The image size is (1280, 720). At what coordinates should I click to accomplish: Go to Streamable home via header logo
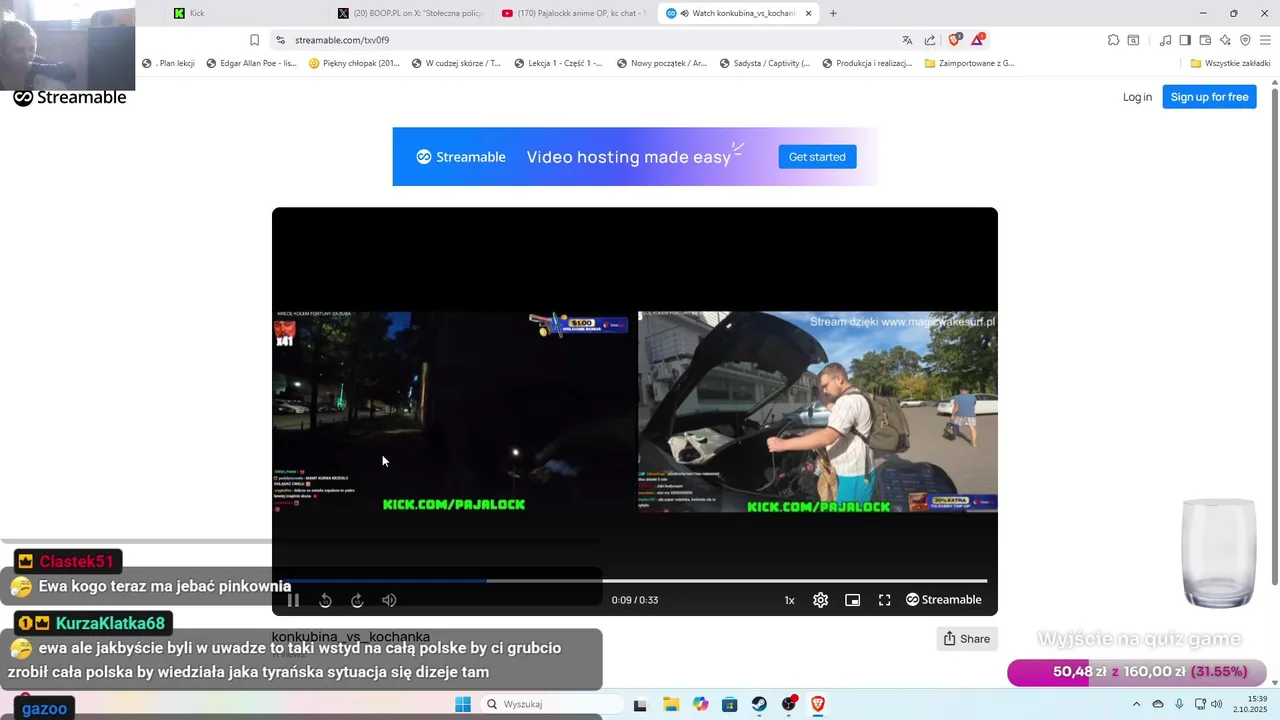70,98
